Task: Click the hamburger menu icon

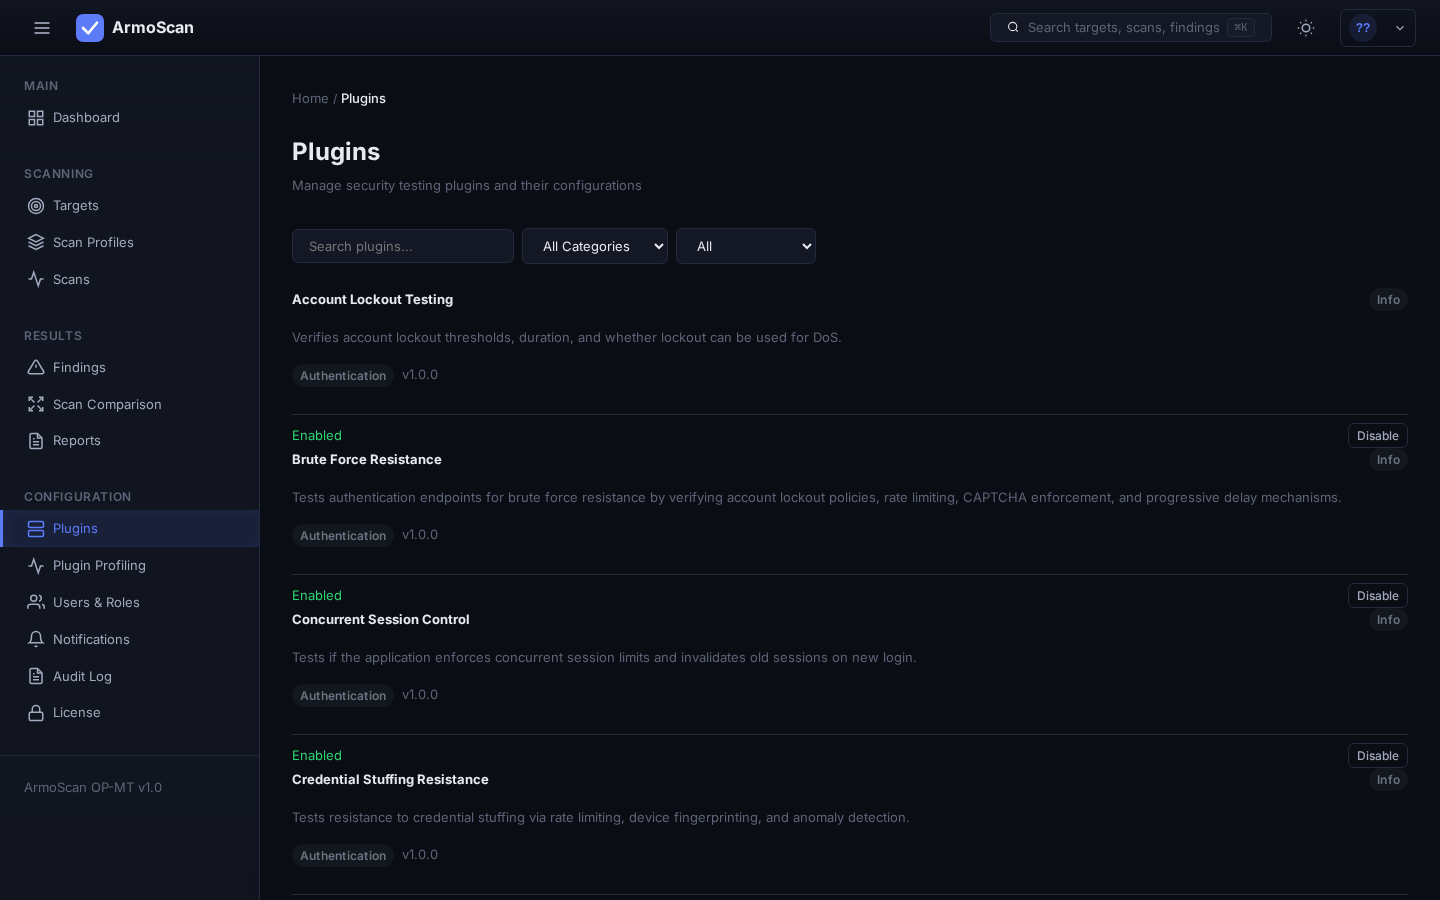Action: tap(42, 28)
